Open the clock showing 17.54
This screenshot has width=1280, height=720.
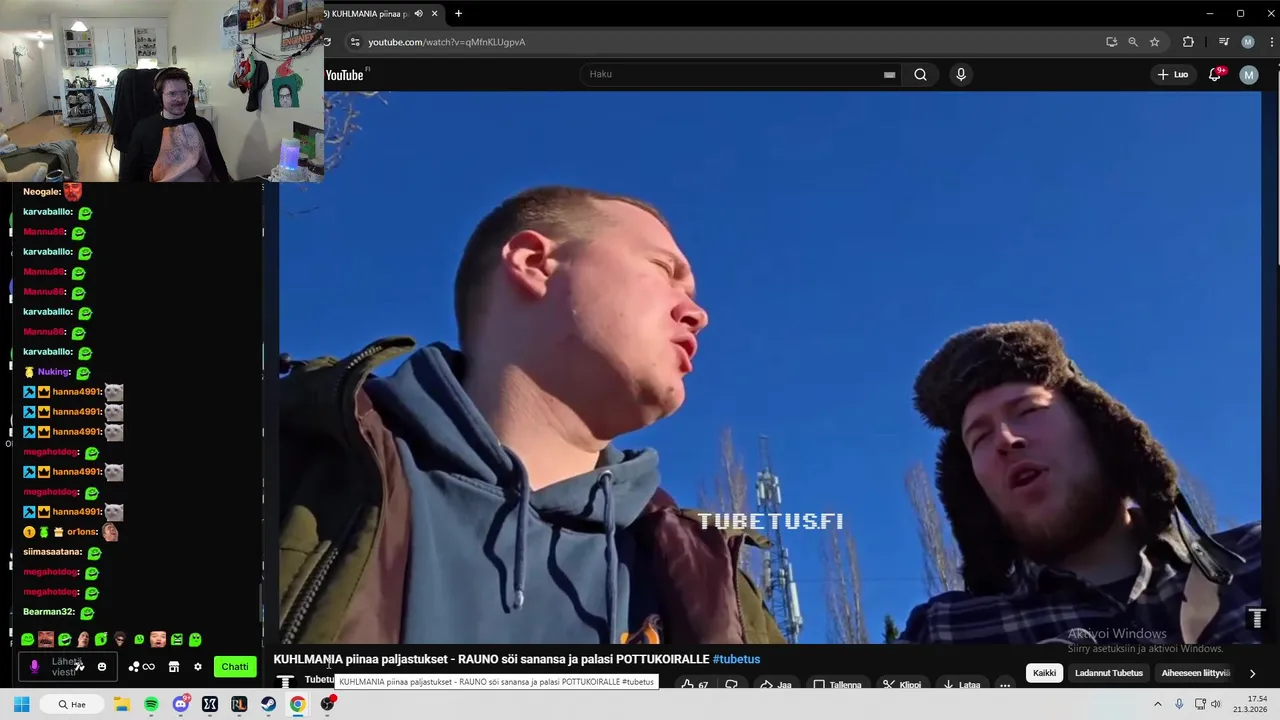click(x=1250, y=704)
